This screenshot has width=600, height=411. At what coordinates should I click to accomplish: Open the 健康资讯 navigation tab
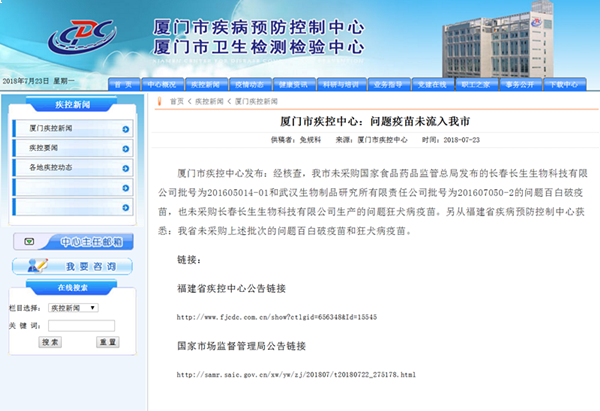coord(294,84)
